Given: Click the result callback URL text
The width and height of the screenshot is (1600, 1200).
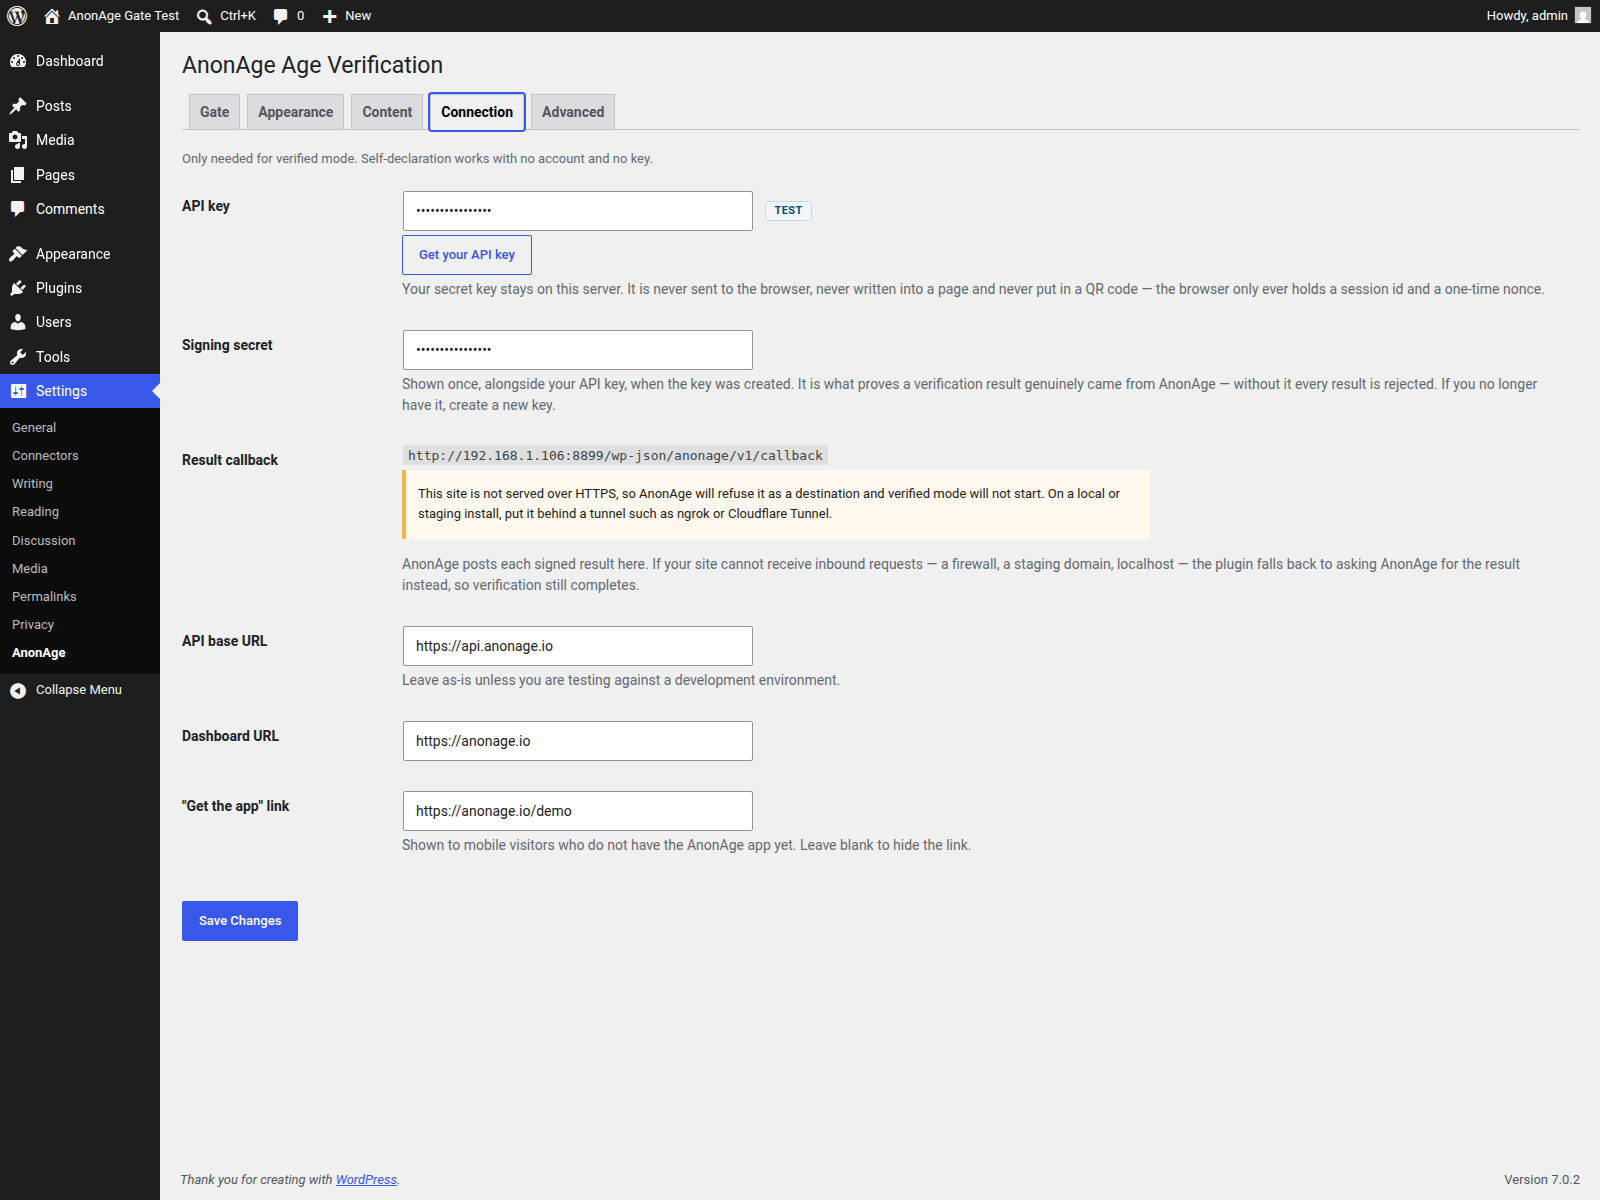Looking at the screenshot, I should (615, 456).
